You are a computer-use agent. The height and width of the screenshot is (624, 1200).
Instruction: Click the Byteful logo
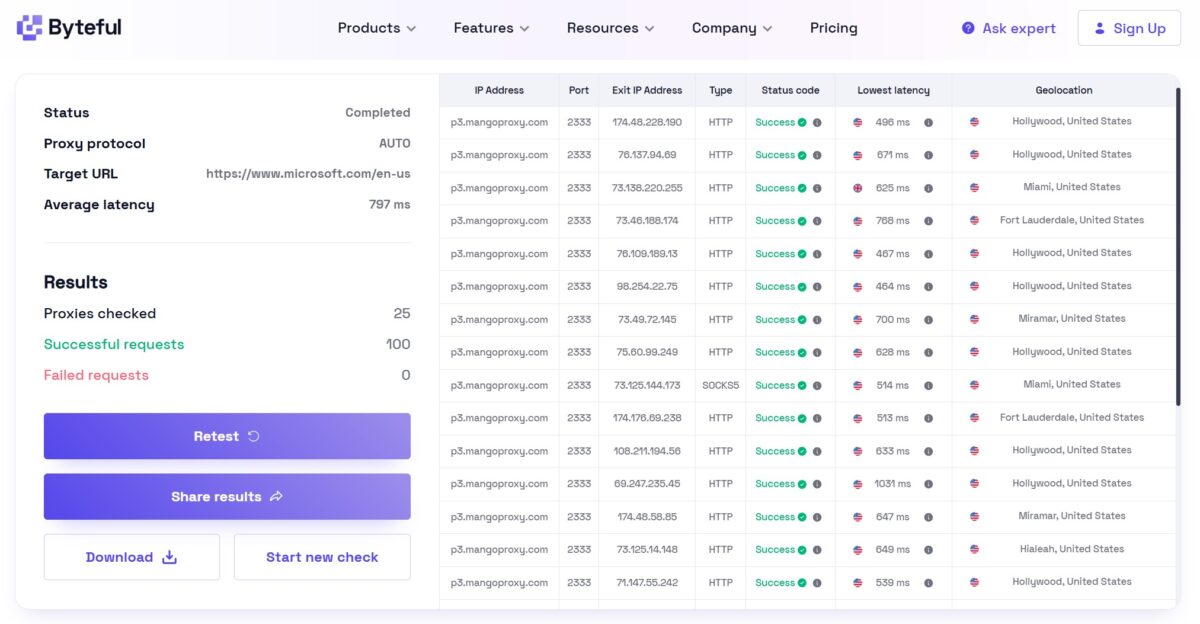click(69, 28)
